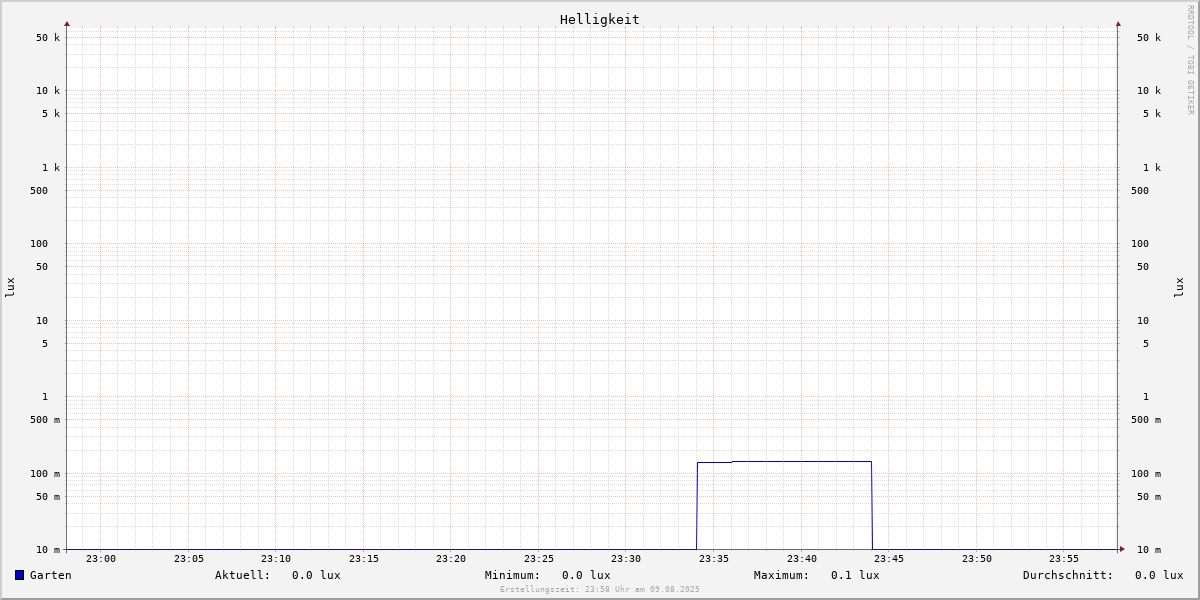Click the 10 m label on left axis
This screenshot has height=600, width=1200.
click(x=48, y=550)
